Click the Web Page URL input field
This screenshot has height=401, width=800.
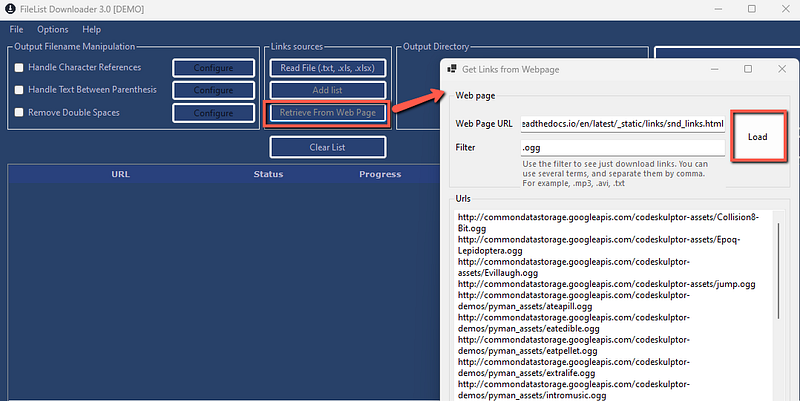[x=622, y=124]
